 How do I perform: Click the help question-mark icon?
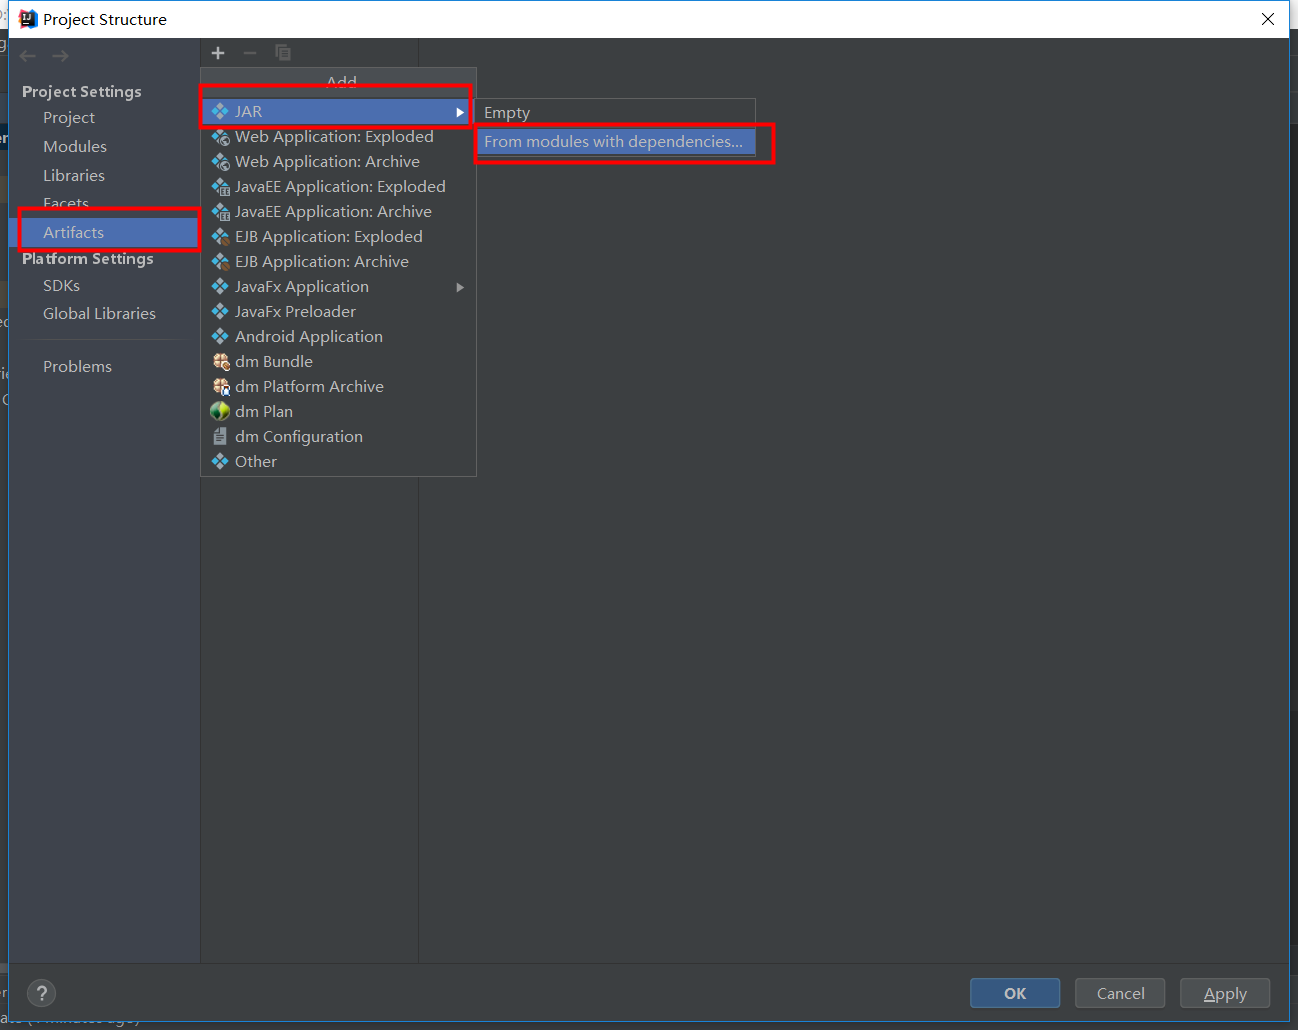(x=41, y=993)
